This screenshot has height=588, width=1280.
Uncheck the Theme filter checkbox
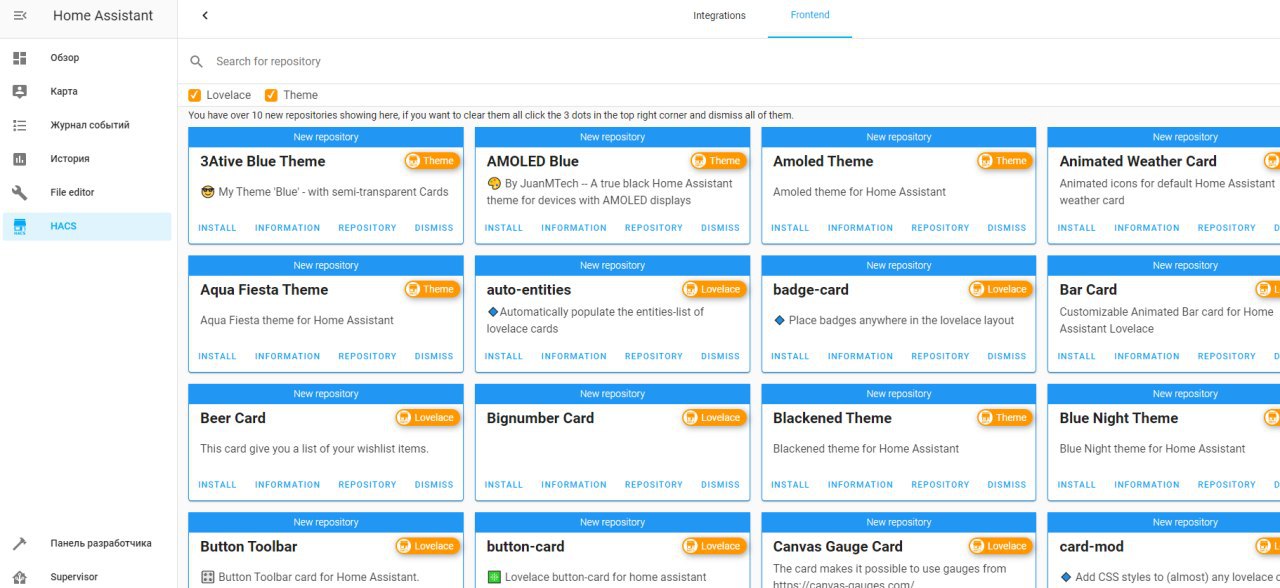click(271, 95)
